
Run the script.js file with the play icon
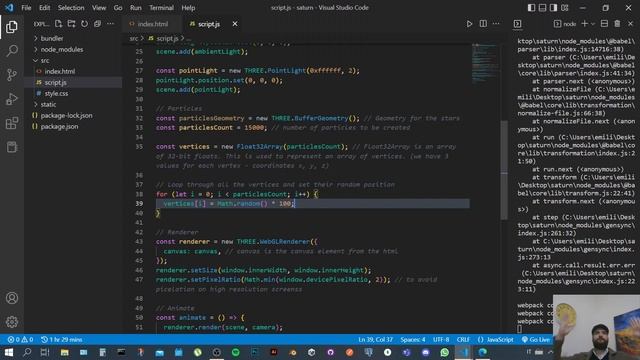click(469, 24)
